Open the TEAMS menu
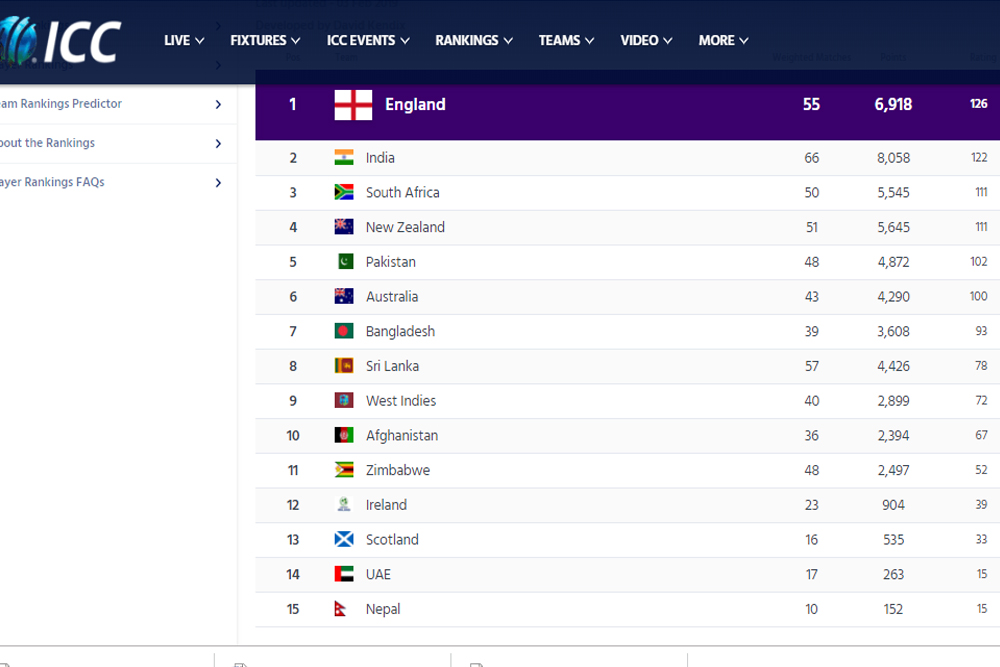1000x667 pixels. tap(566, 40)
